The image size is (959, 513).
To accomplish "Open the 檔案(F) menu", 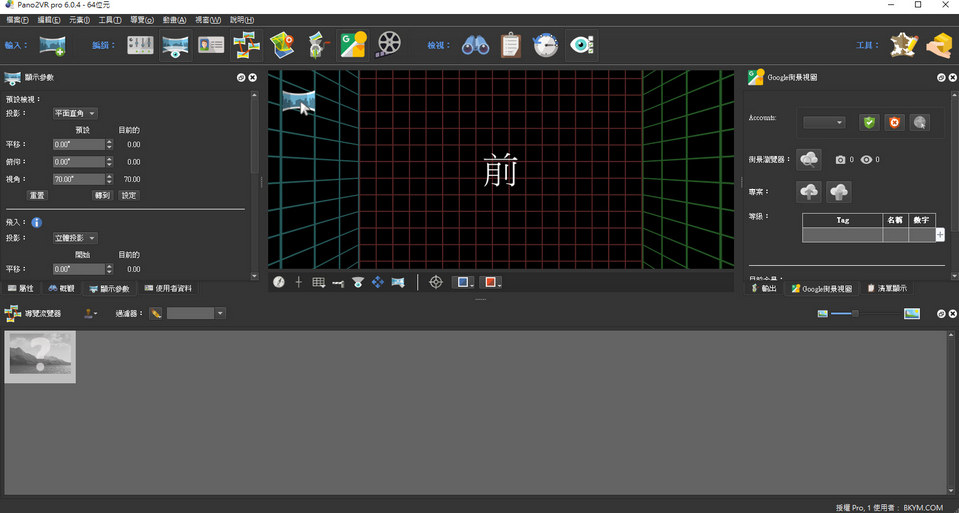I will [x=19, y=20].
